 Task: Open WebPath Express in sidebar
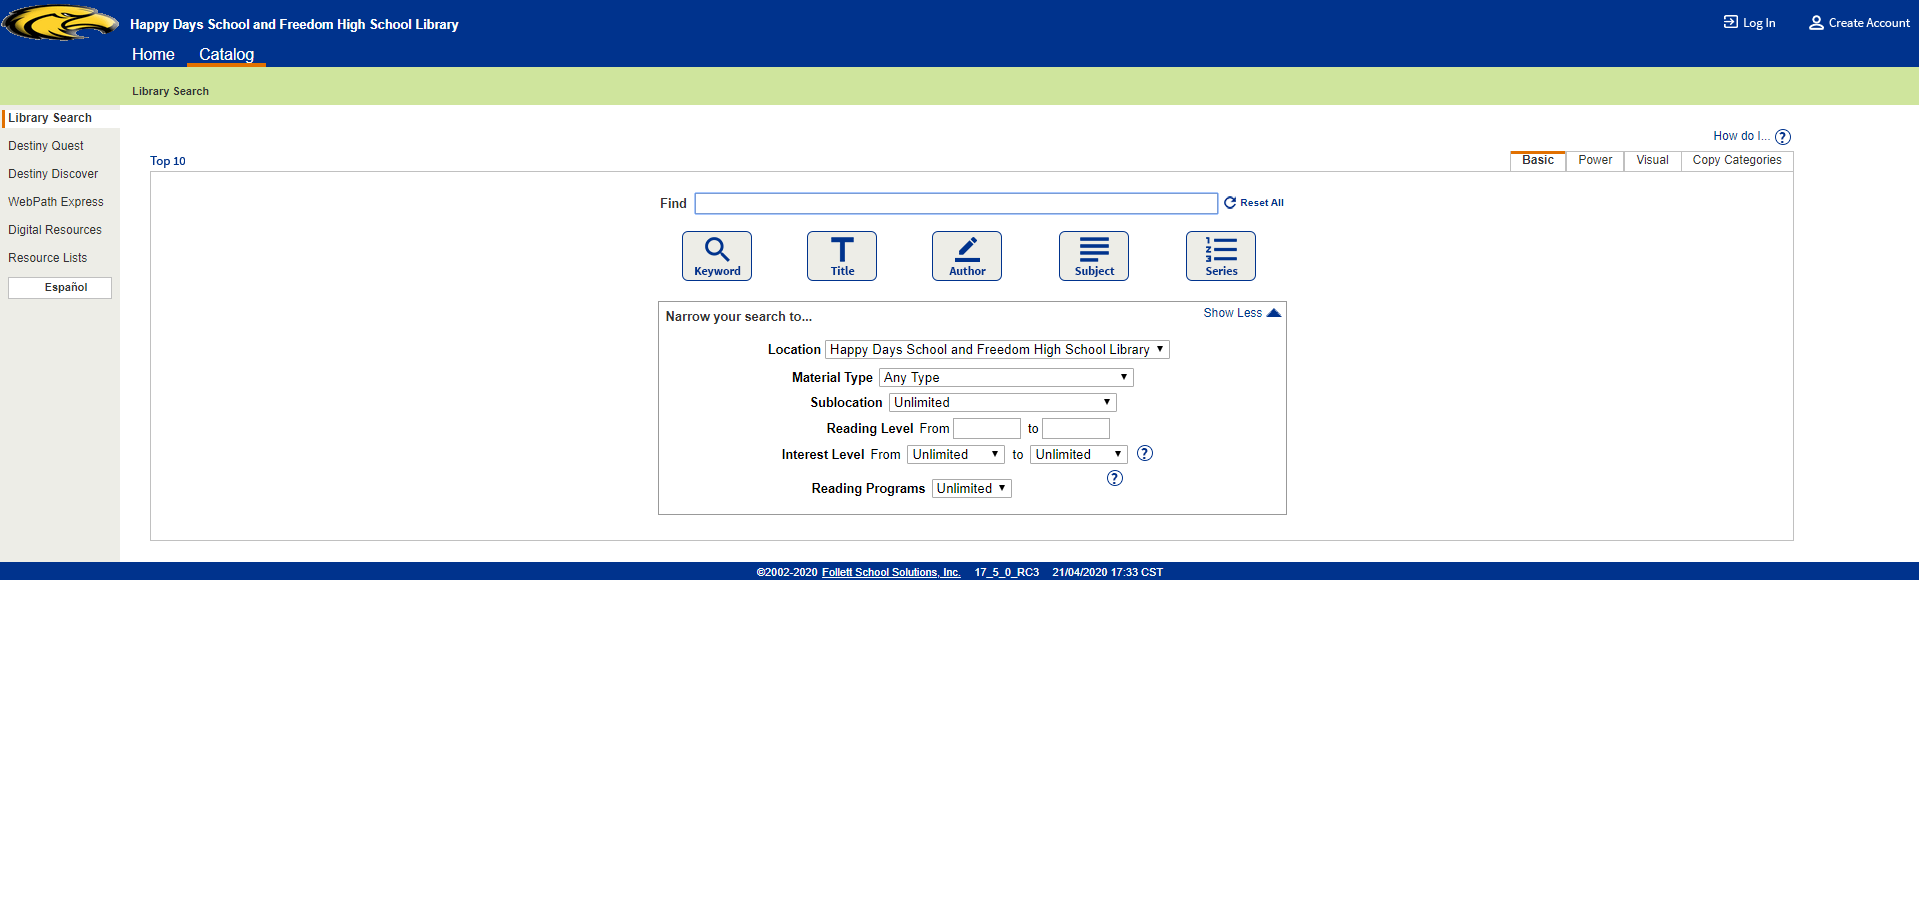[56, 202]
